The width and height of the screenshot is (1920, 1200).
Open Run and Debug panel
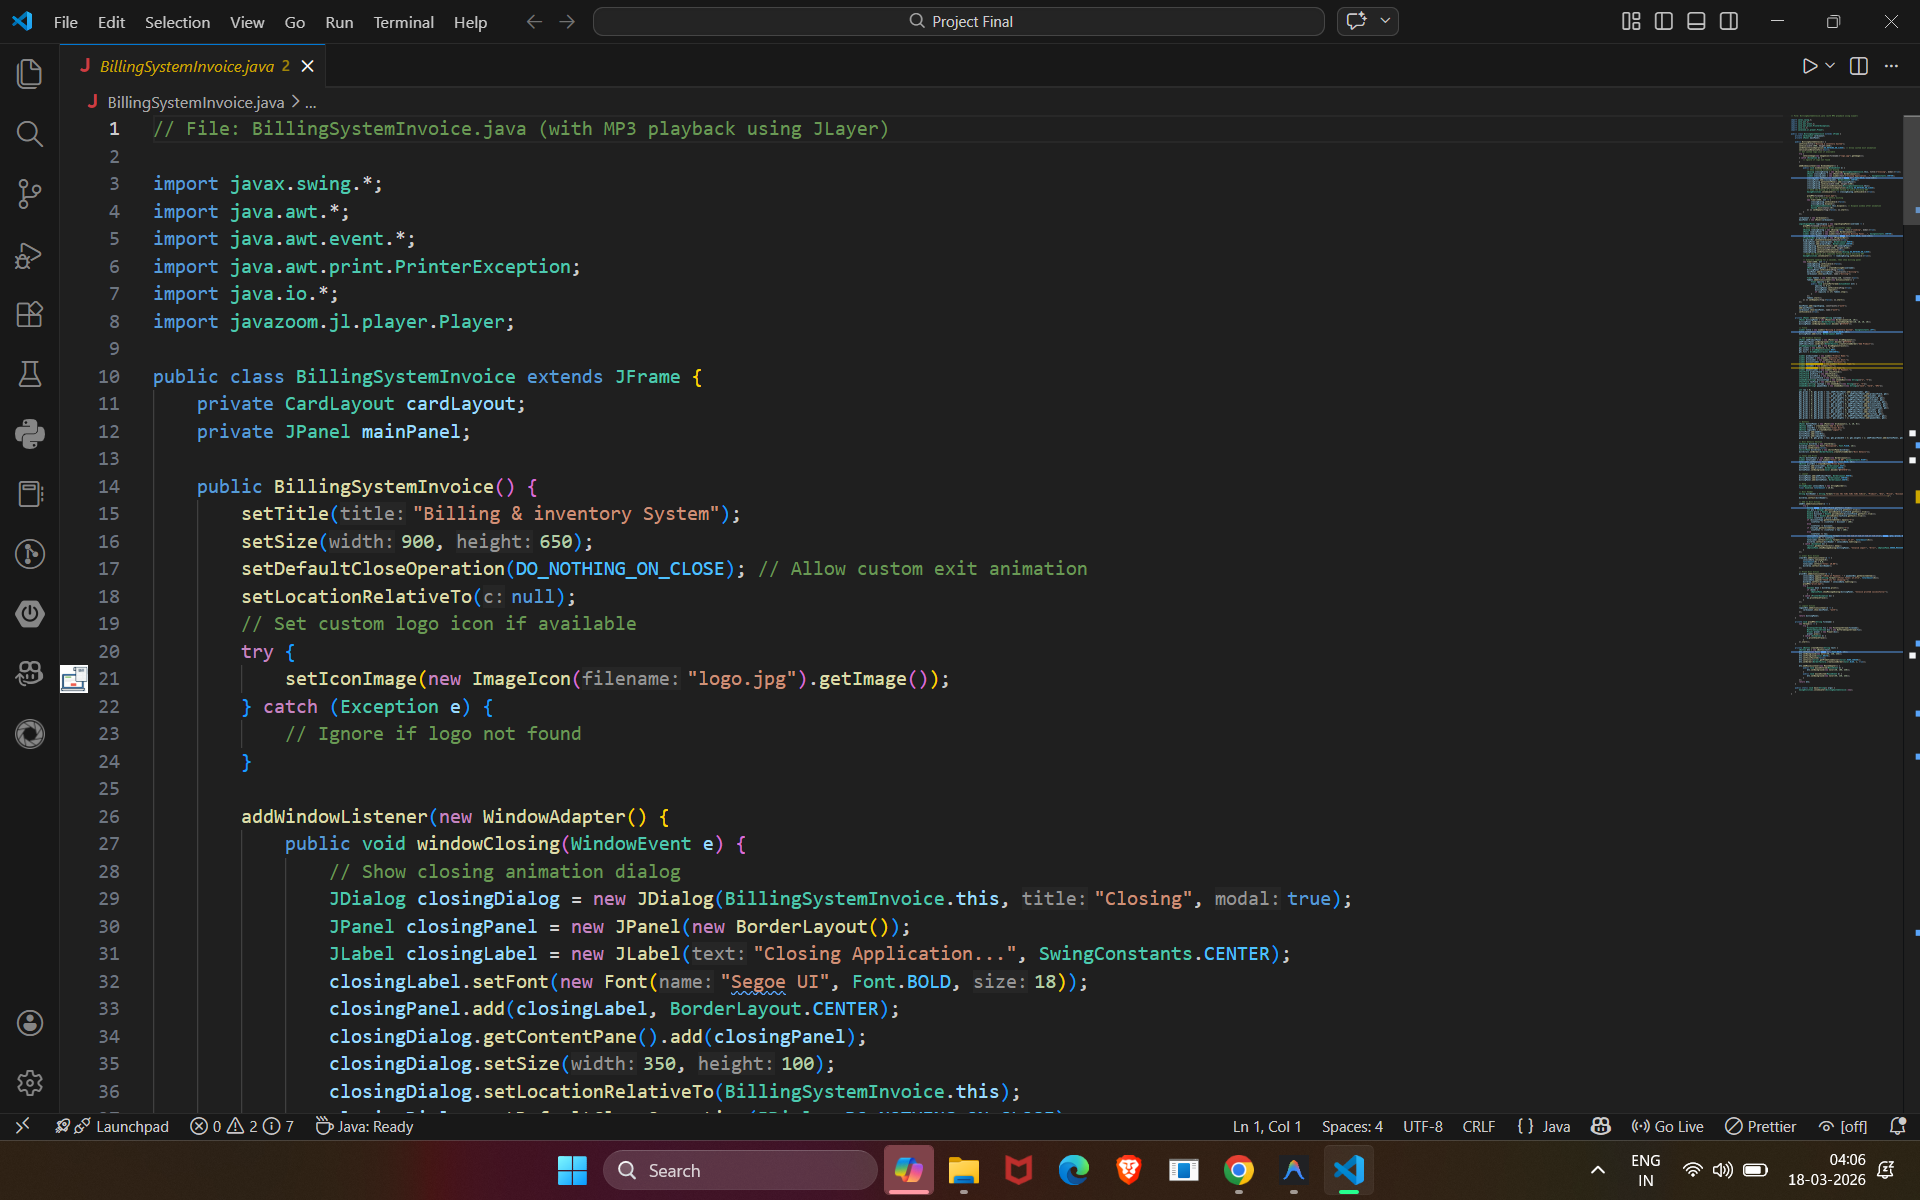tap(30, 255)
